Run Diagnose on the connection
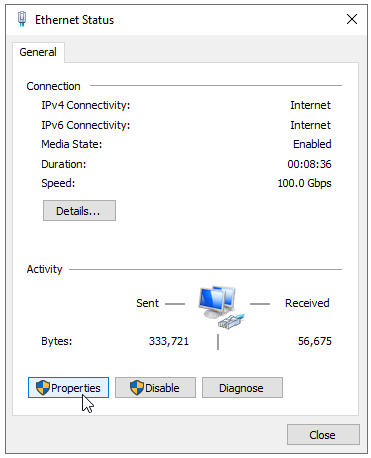The image size is (371, 458). click(x=242, y=388)
